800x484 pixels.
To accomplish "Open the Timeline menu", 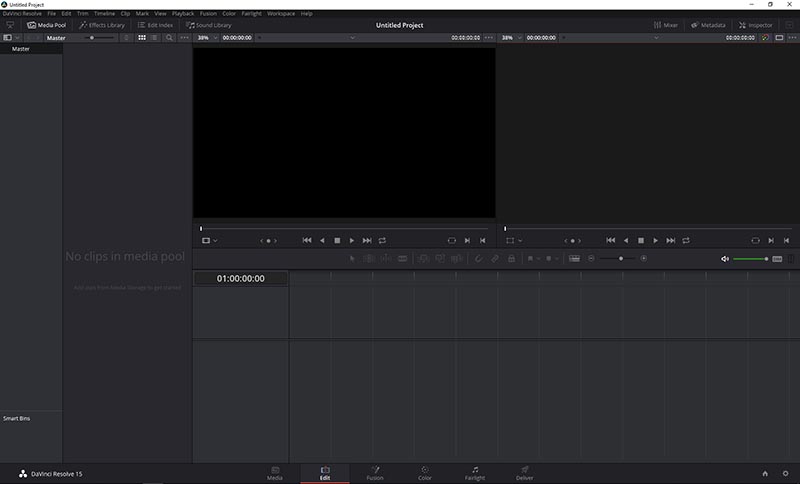I will pyautogui.click(x=104, y=14).
